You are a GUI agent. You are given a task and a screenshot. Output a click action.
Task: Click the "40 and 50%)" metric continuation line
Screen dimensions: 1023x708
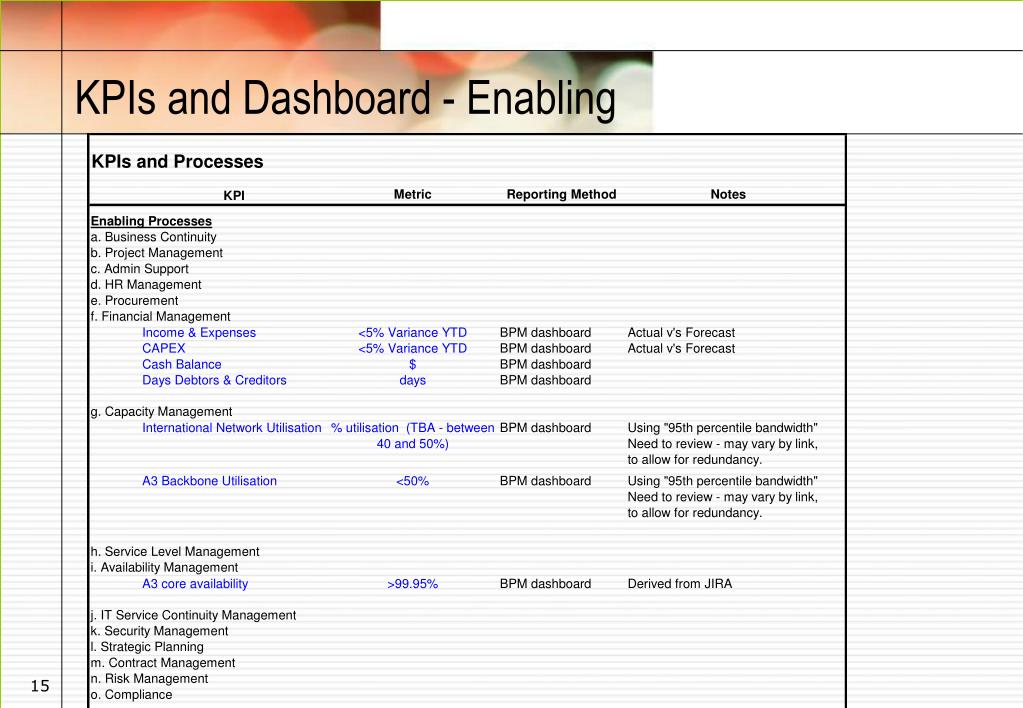click(412, 444)
